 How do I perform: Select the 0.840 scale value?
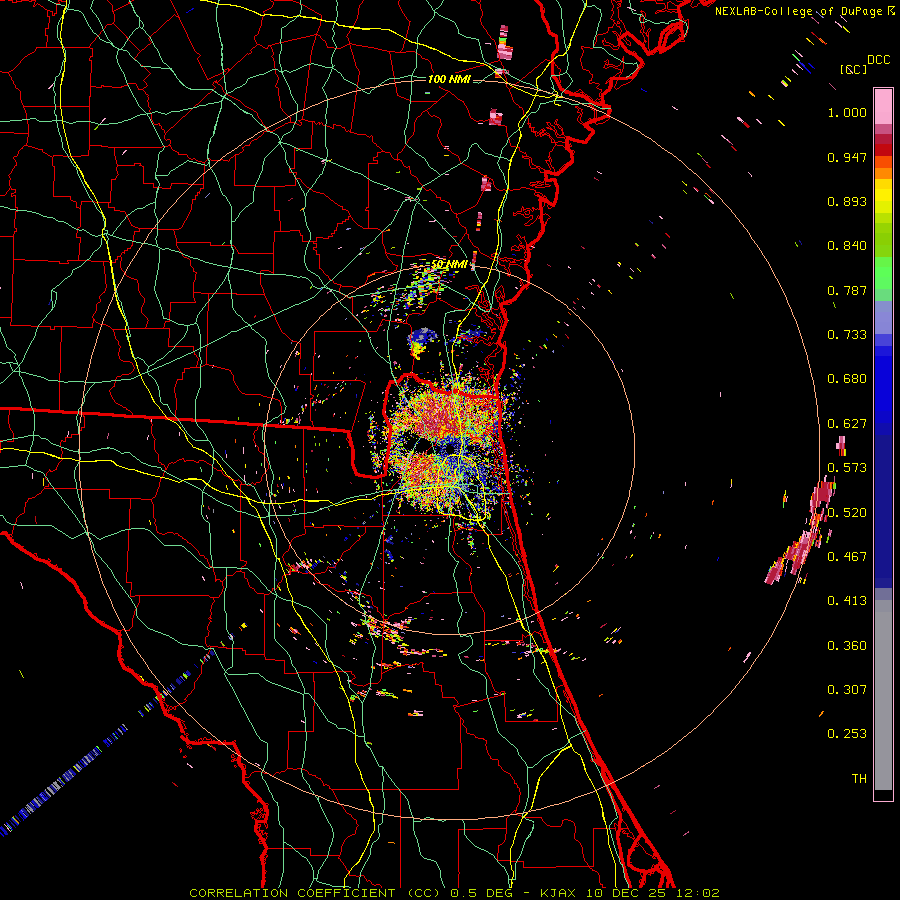click(x=847, y=246)
